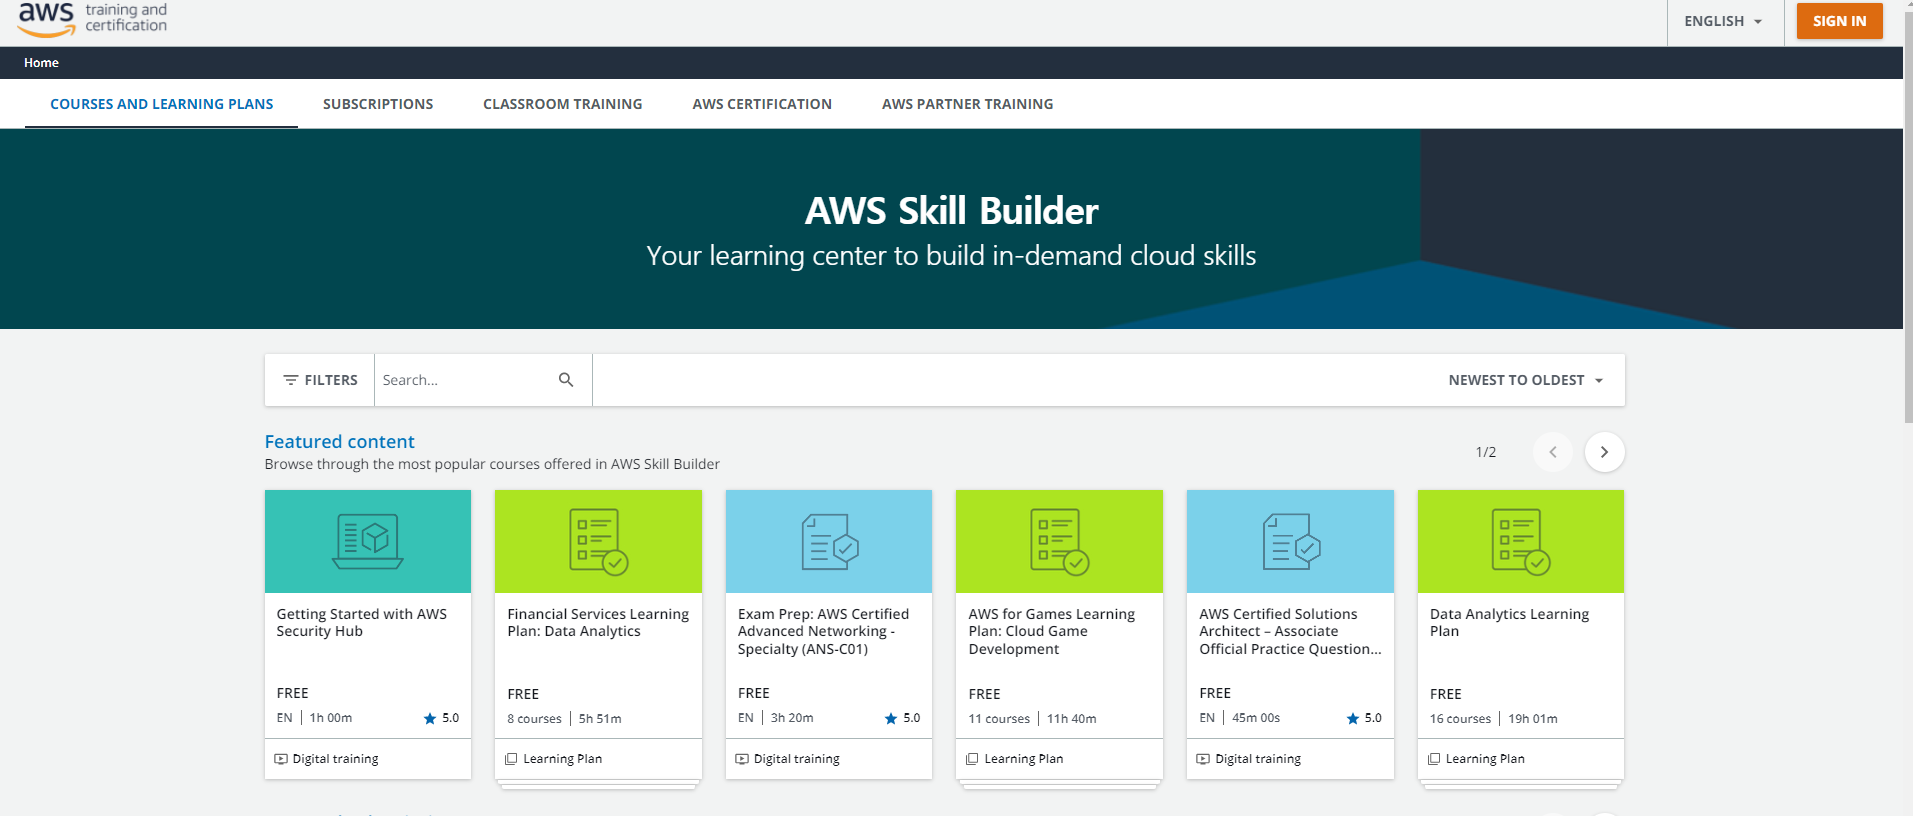Go to previous featured content page
The width and height of the screenshot is (1913, 816).
click(x=1553, y=452)
